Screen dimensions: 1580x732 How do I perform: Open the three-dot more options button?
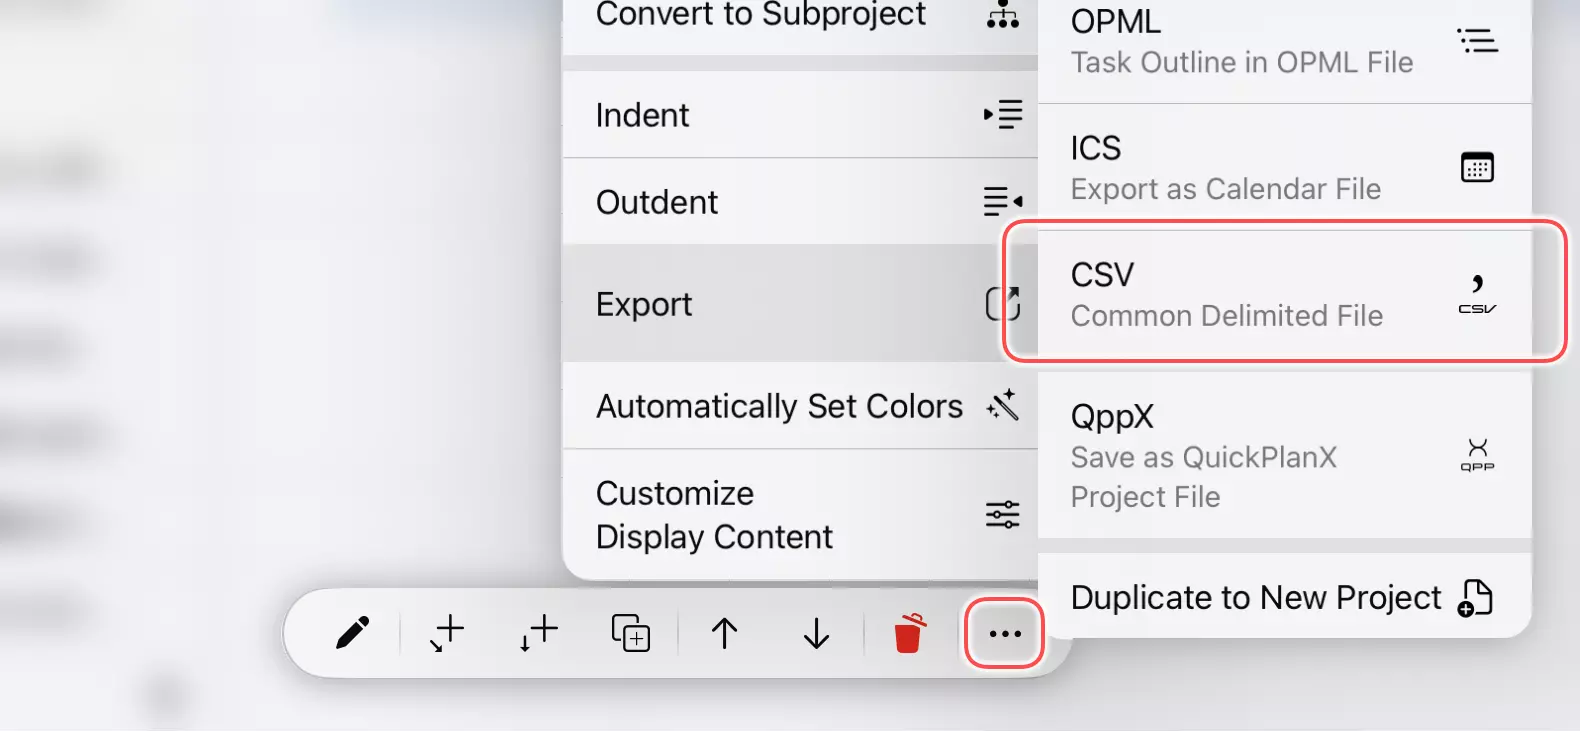pos(1004,633)
